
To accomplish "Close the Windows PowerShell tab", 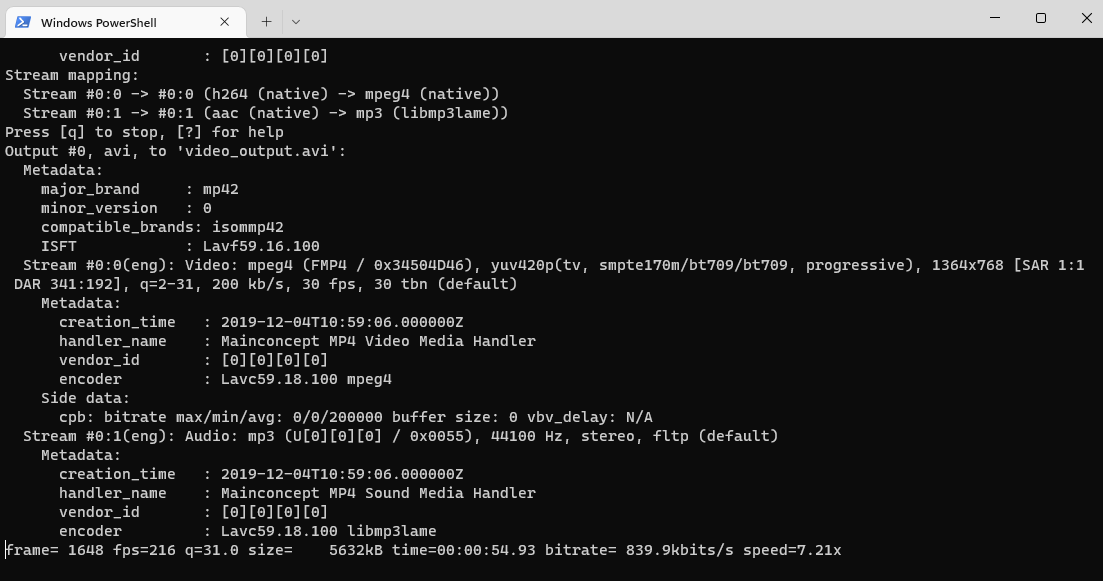I will coord(225,21).
